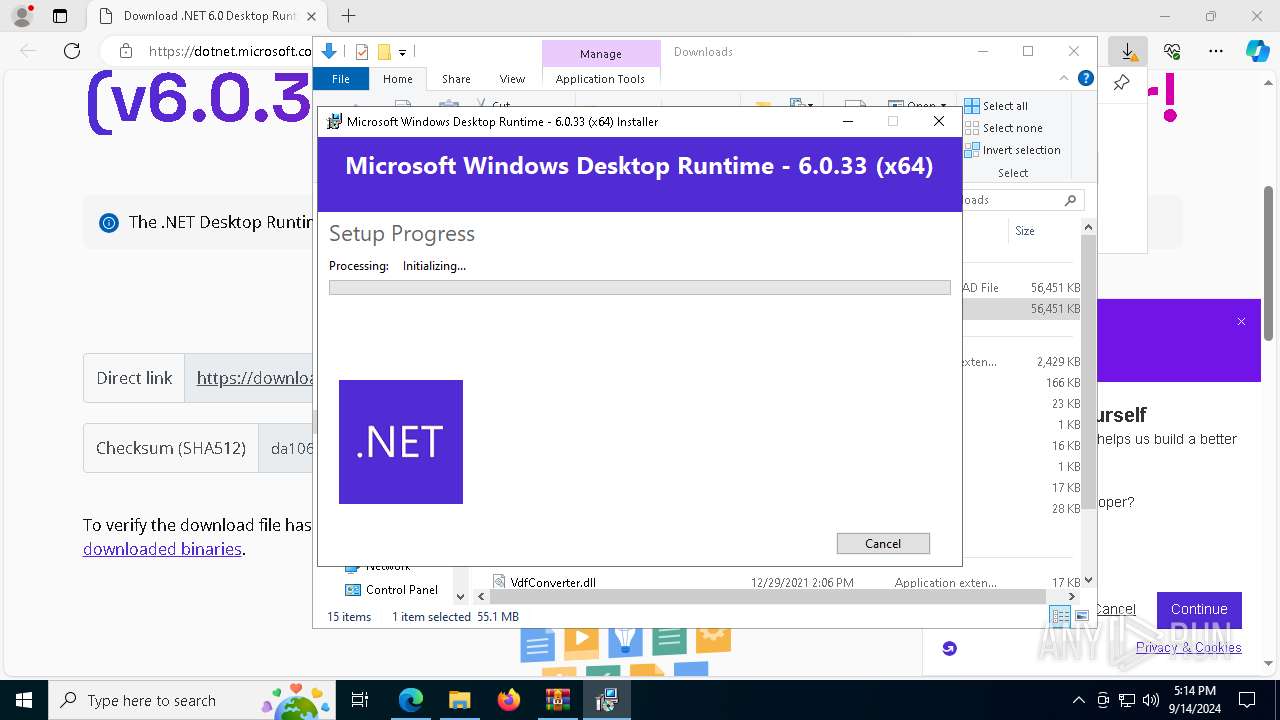The image size is (1280, 720).
Task: Open File Explorer from taskbar
Action: tap(460, 700)
